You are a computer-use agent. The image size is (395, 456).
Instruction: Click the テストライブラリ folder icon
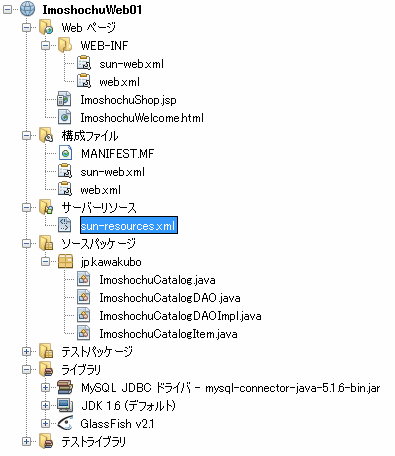46,441
